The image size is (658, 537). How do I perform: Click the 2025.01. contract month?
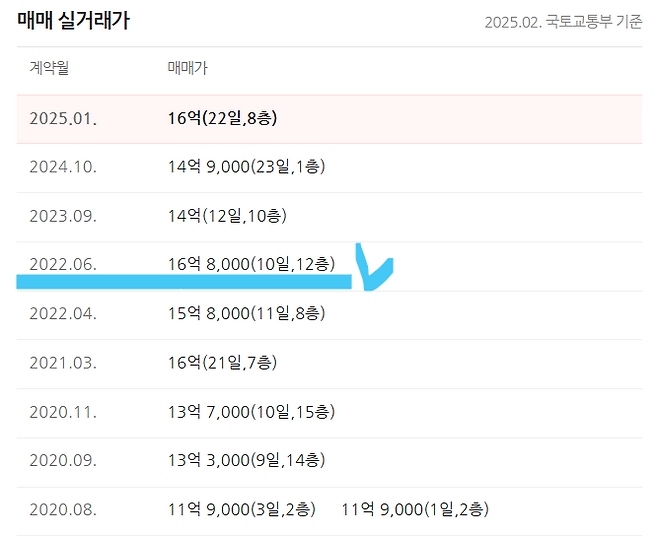[x=62, y=119]
